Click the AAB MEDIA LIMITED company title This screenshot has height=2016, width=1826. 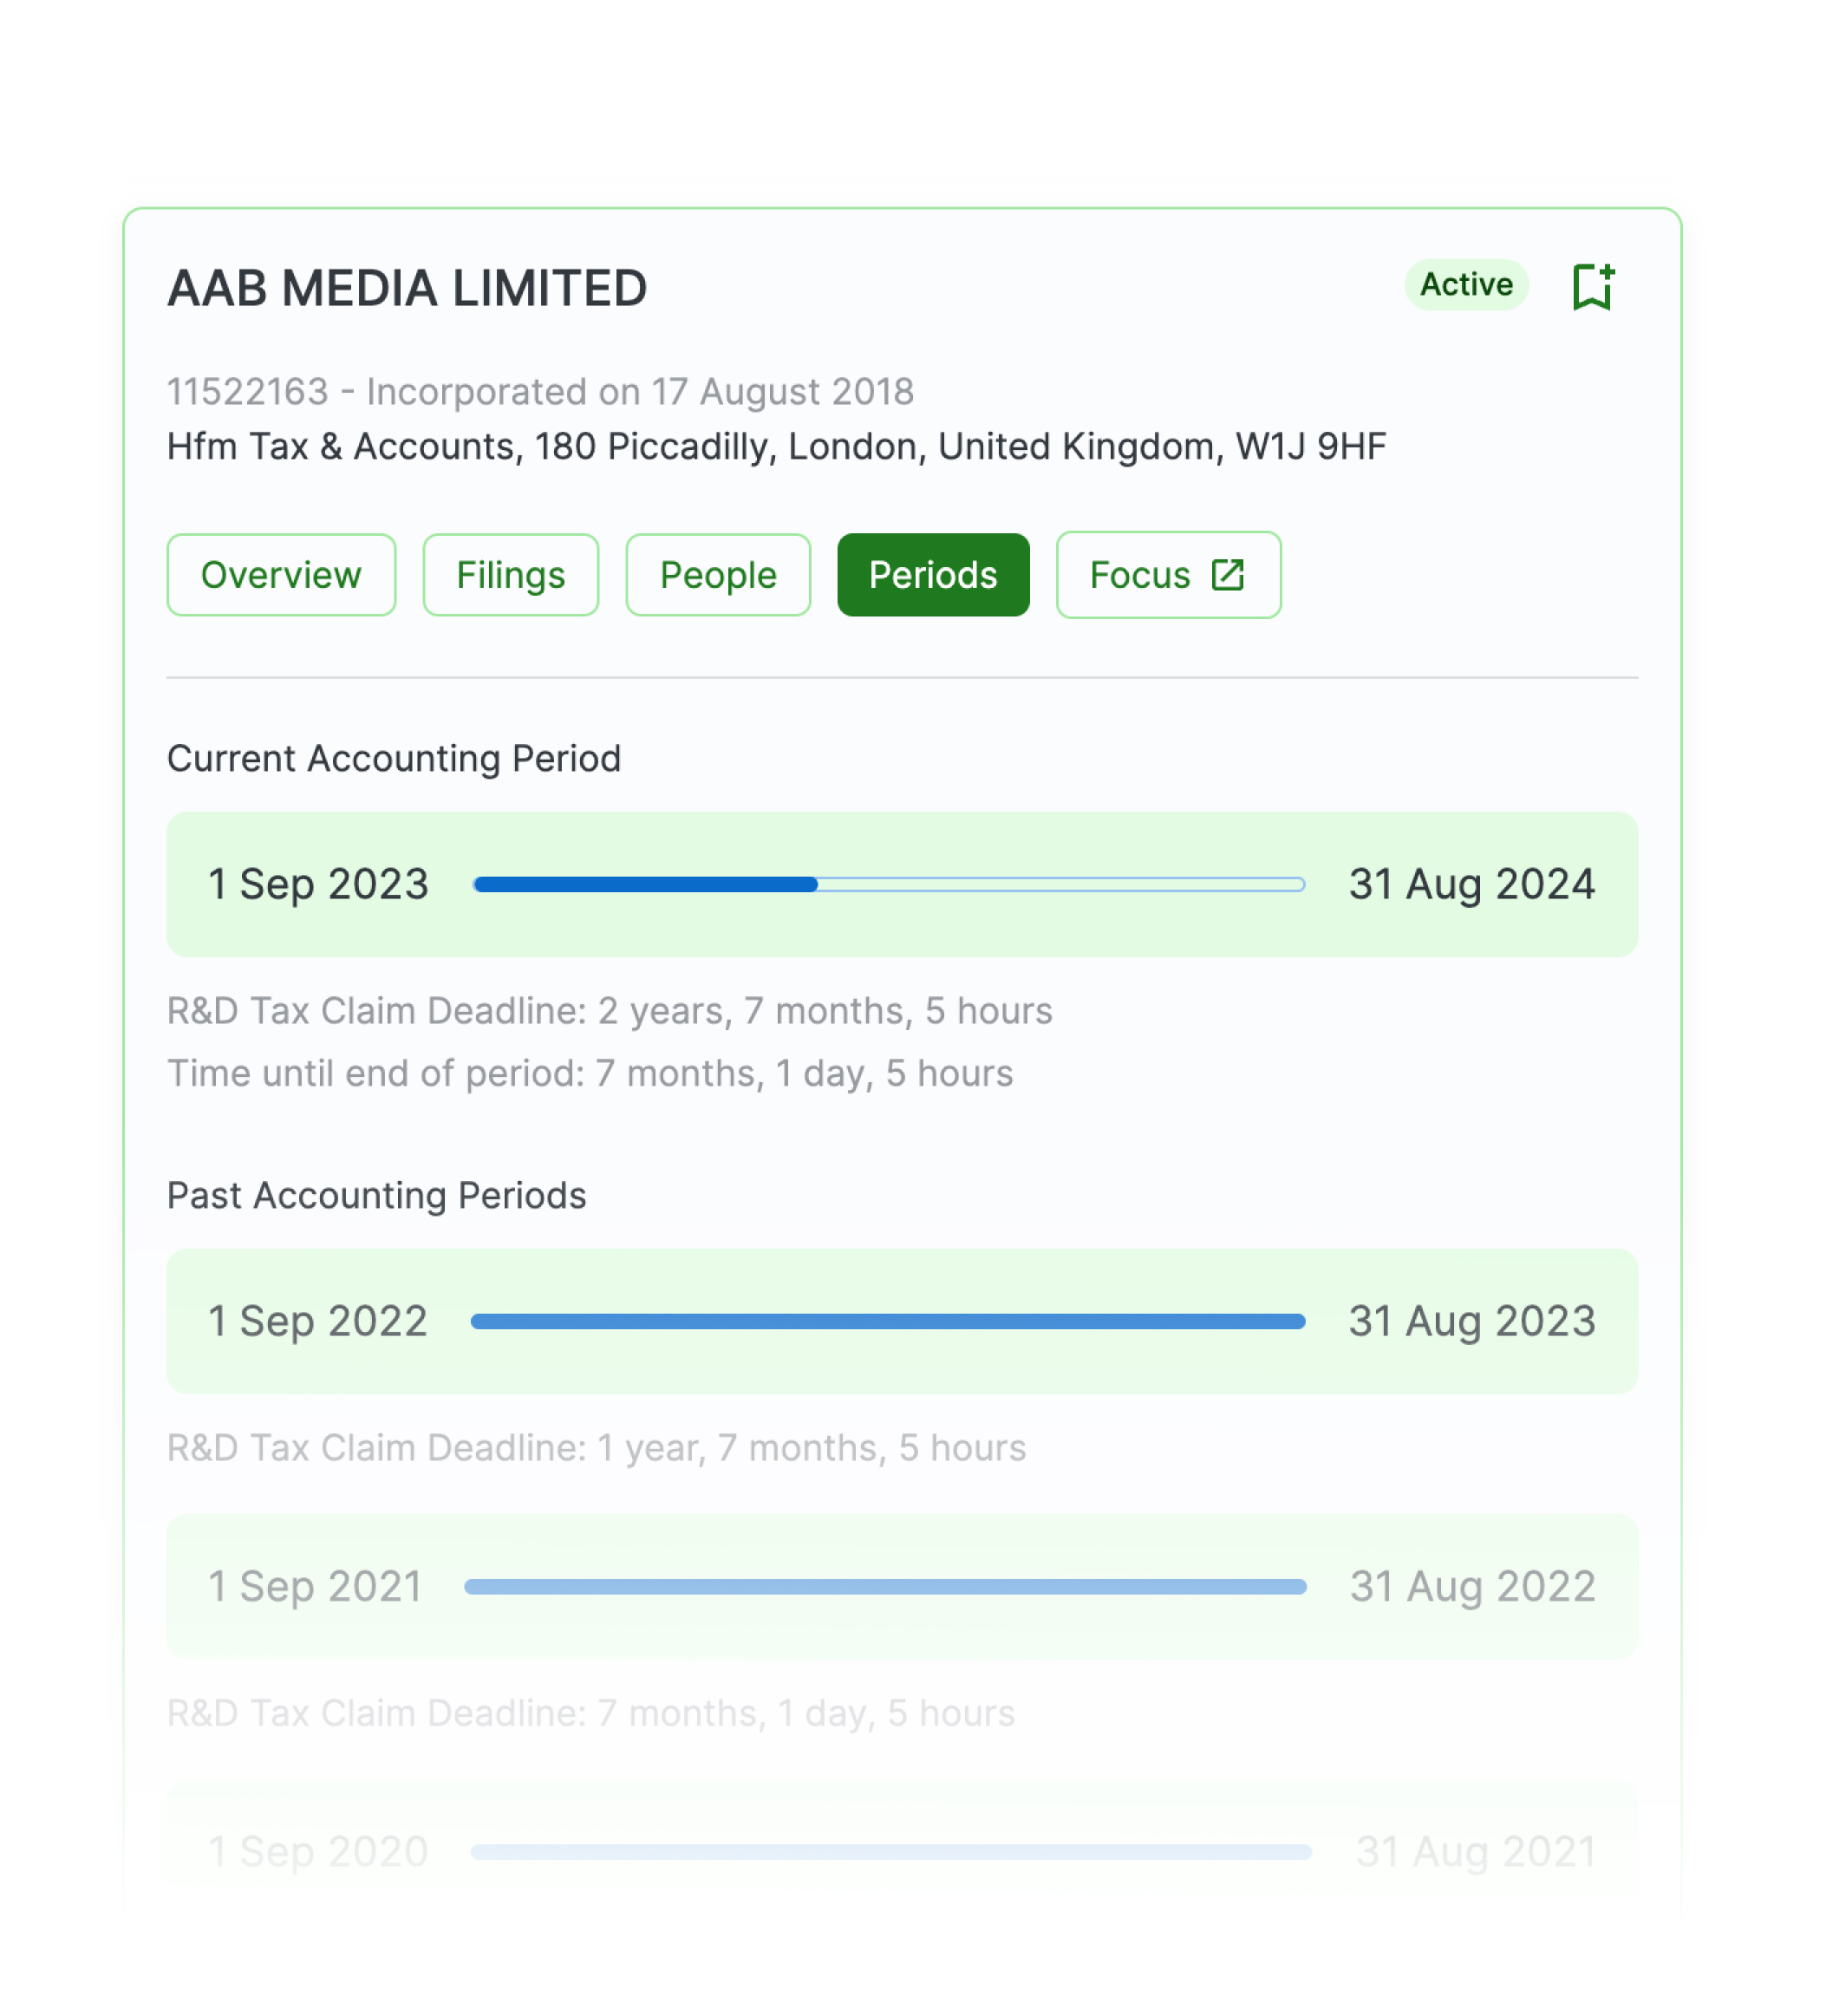click(x=407, y=288)
